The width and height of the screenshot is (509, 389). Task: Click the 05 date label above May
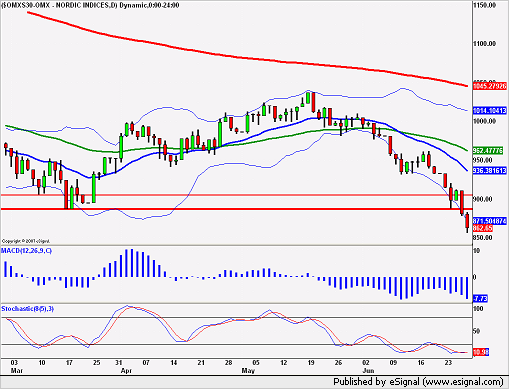coord(256,363)
